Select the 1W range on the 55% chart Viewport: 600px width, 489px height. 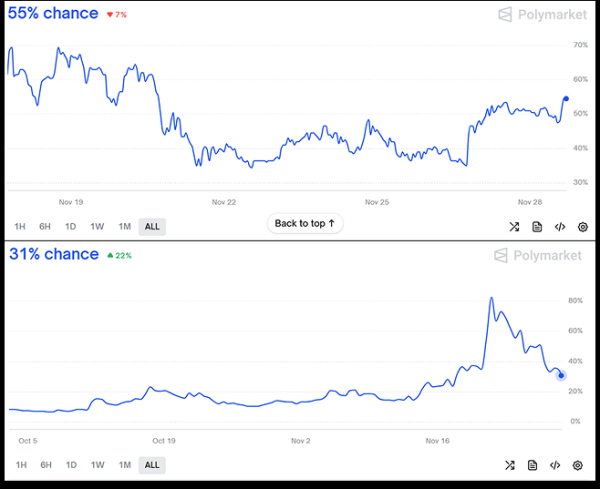point(97,227)
